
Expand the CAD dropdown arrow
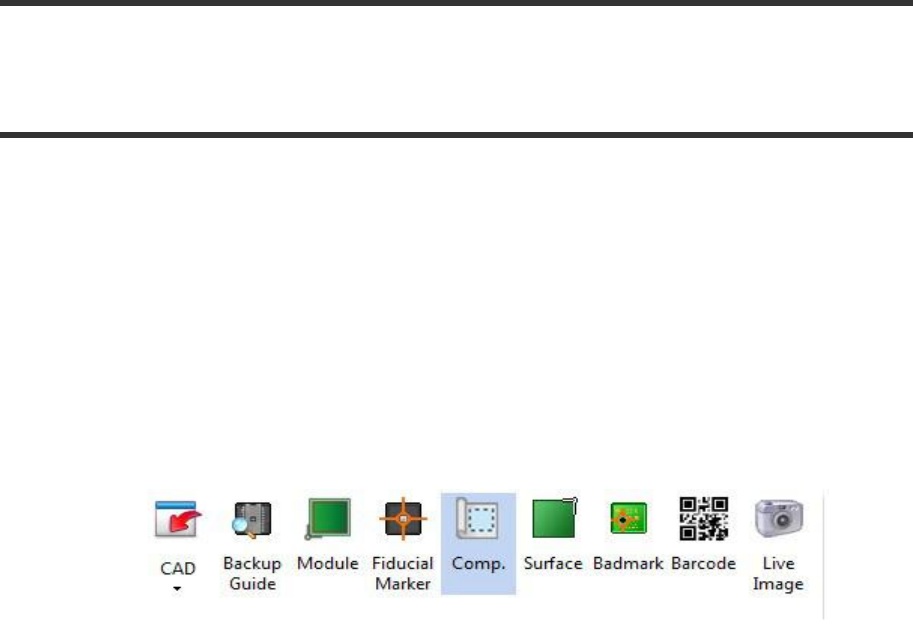[177, 588]
